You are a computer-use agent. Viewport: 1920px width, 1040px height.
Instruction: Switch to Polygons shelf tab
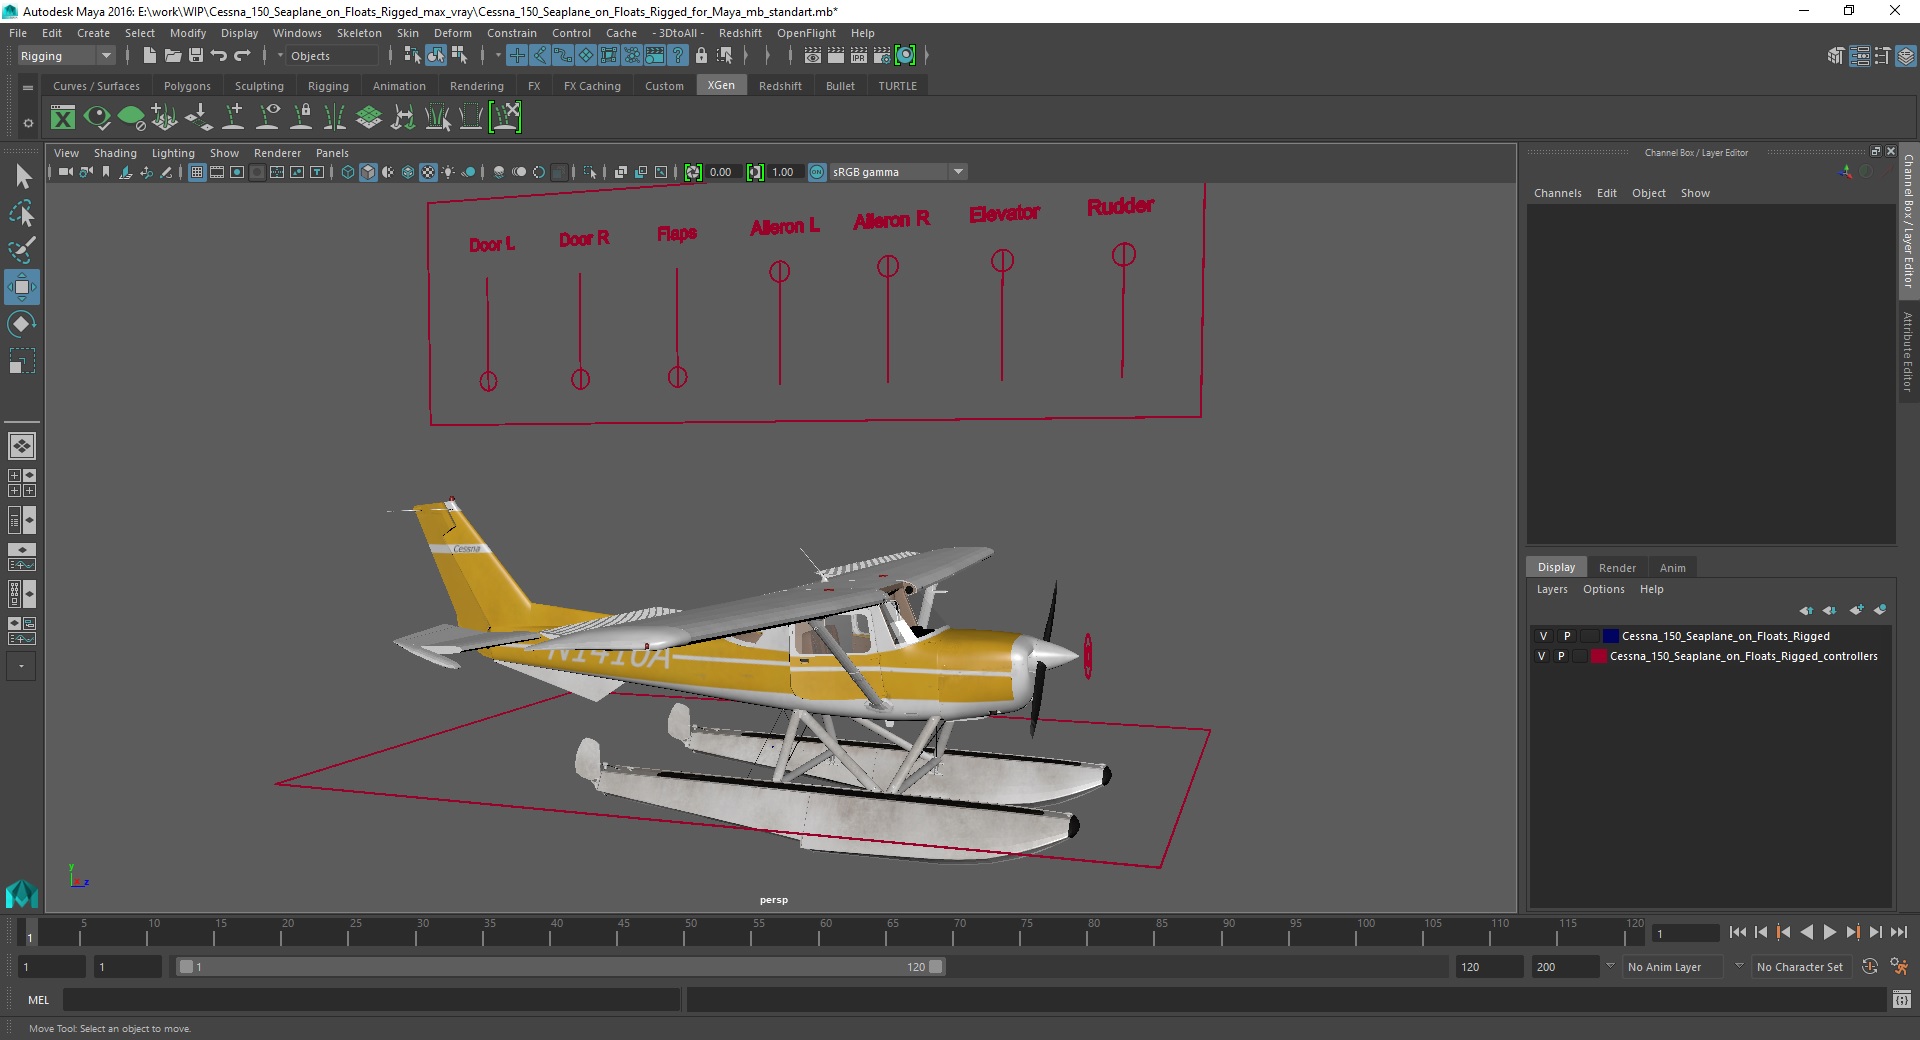point(187,86)
